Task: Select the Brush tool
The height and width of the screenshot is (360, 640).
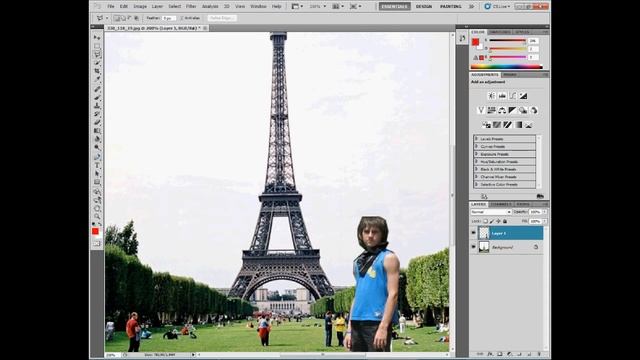Action: point(97,98)
